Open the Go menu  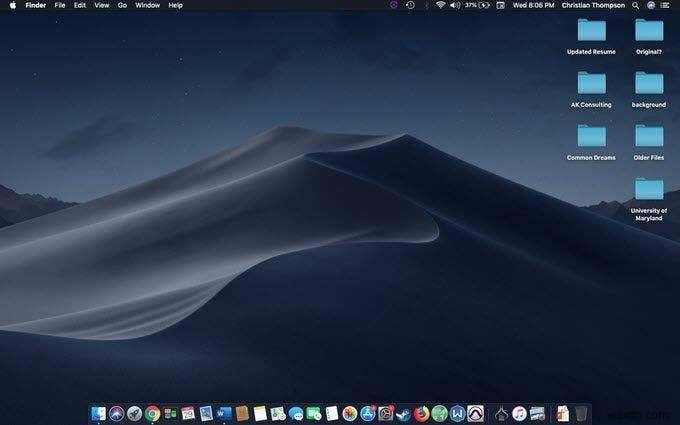pyautogui.click(x=122, y=5)
